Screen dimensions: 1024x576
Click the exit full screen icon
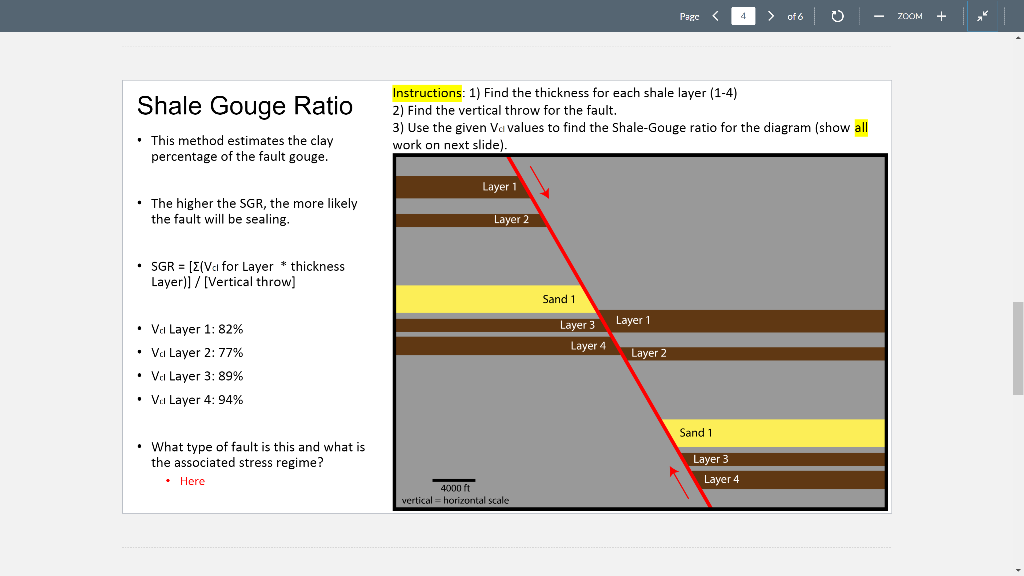click(x=983, y=16)
